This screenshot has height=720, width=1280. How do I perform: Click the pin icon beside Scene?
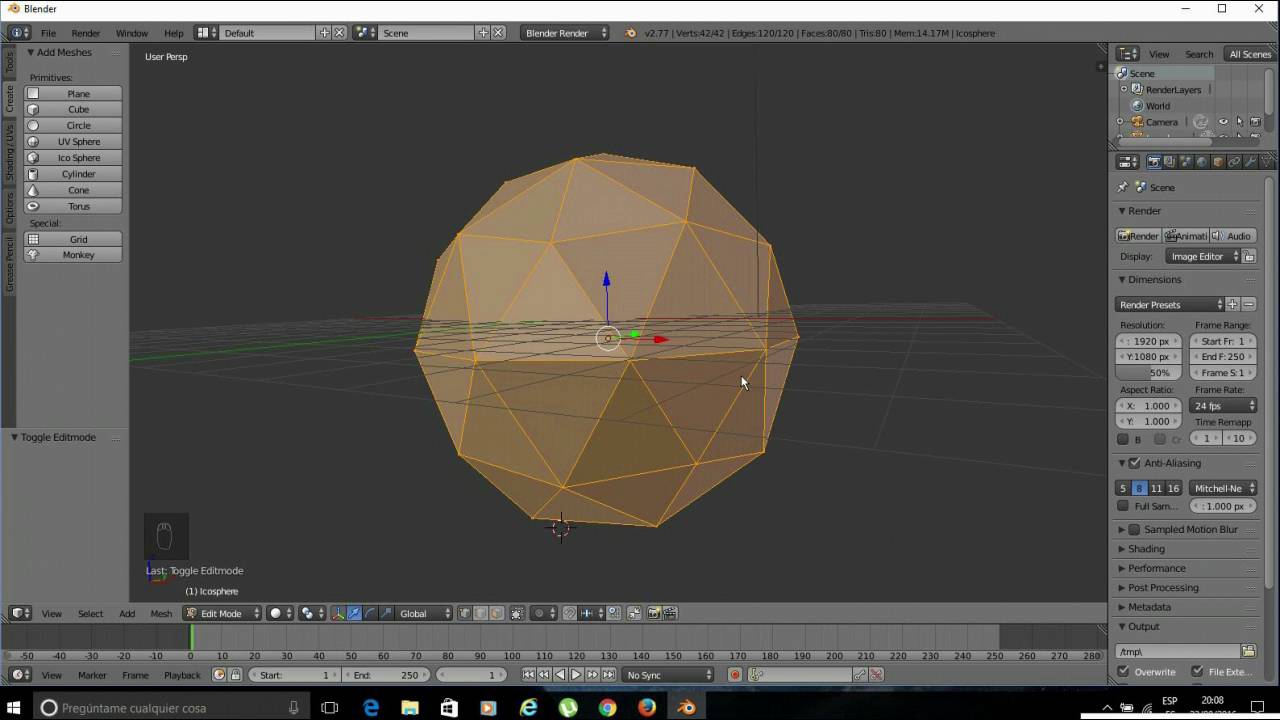(x=1122, y=187)
